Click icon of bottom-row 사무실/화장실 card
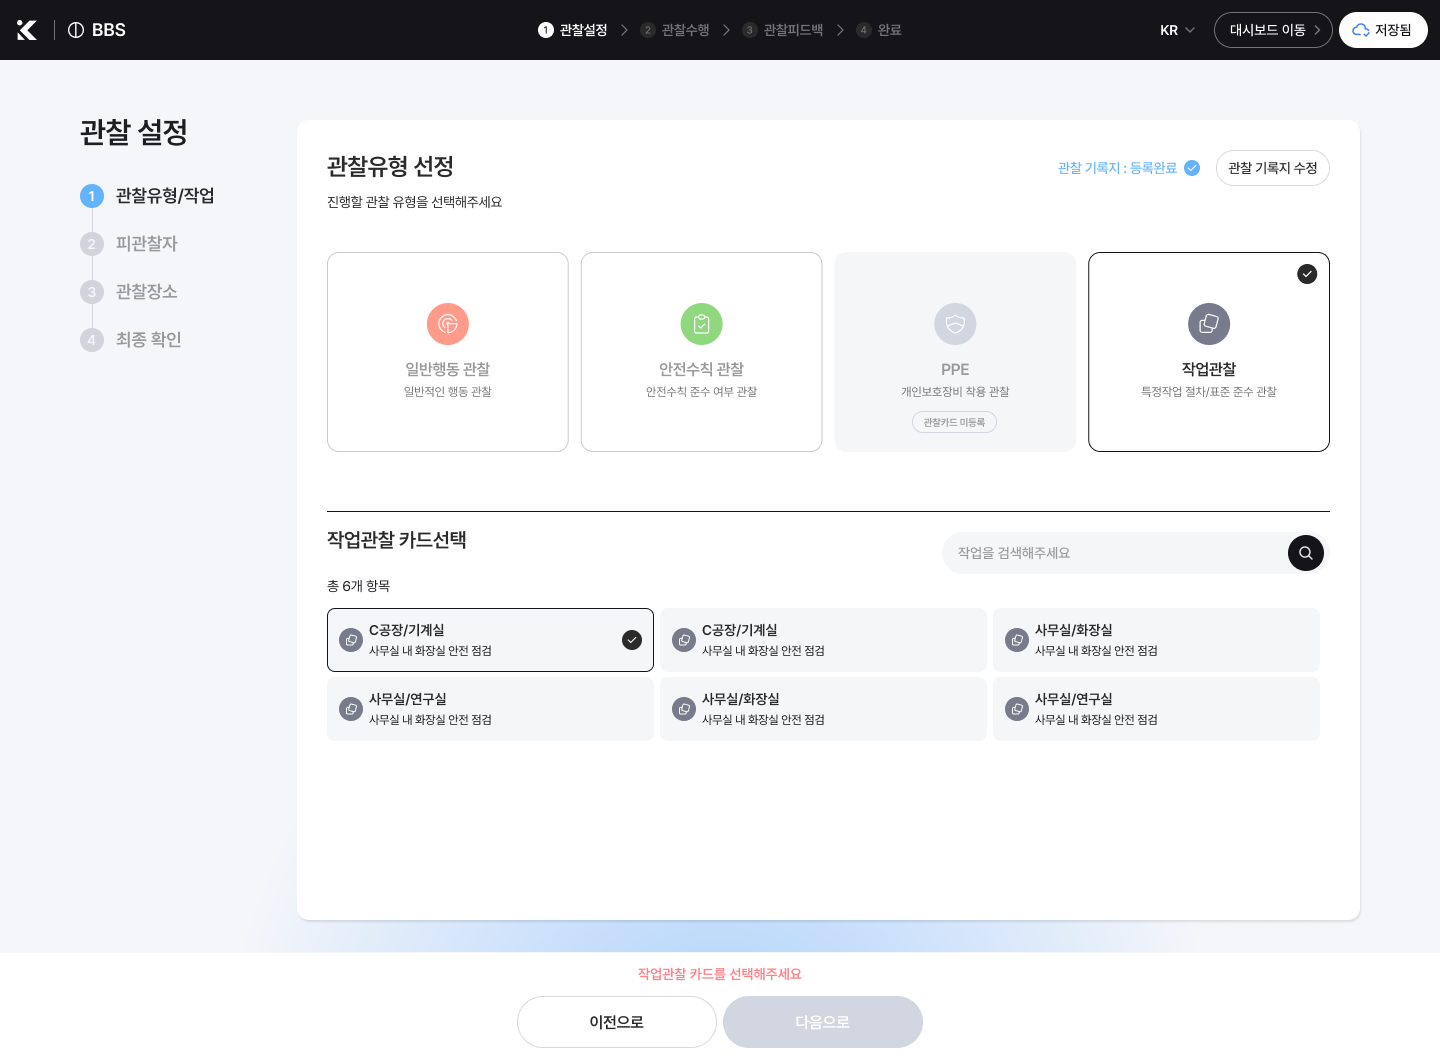Screen dimensions: 1440x1060 [x=684, y=709]
